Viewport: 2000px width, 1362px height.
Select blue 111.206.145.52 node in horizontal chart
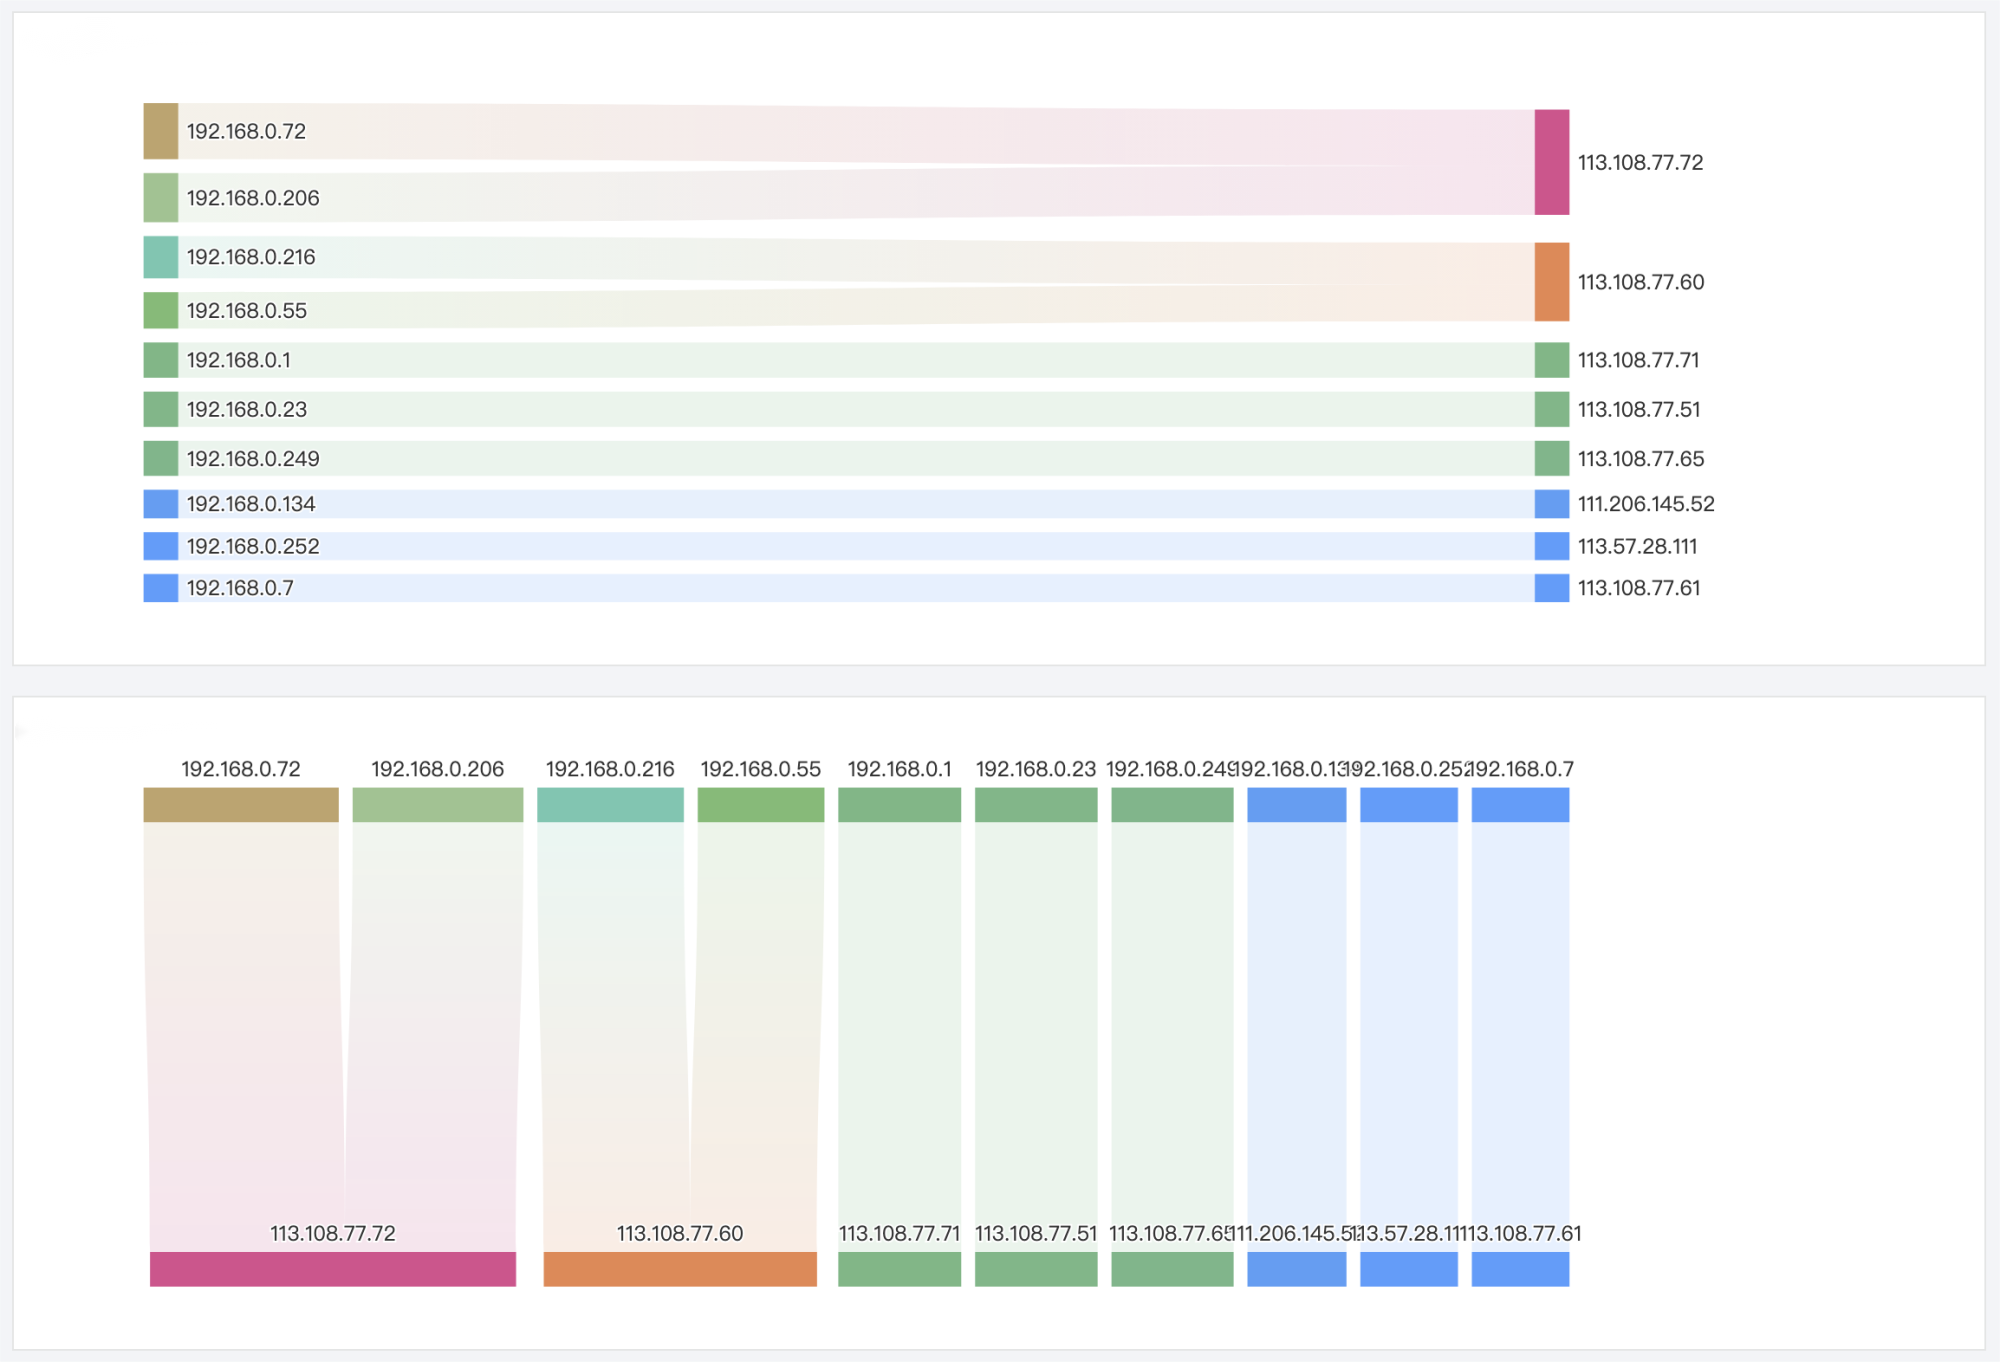tap(1551, 504)
